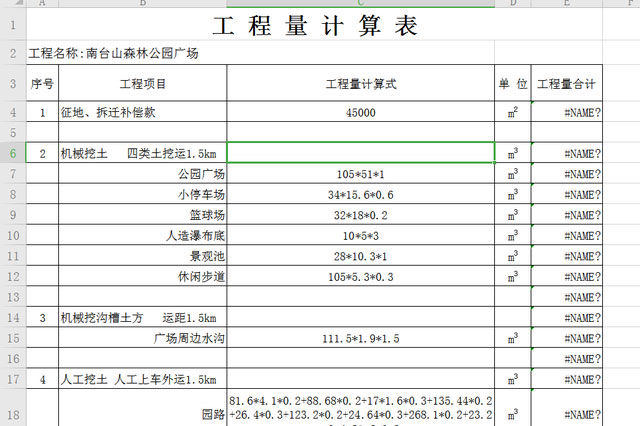The width and height of the screenshot is (640, 426).
Task: Click the cell 小停车场
Action: [142, 194]
